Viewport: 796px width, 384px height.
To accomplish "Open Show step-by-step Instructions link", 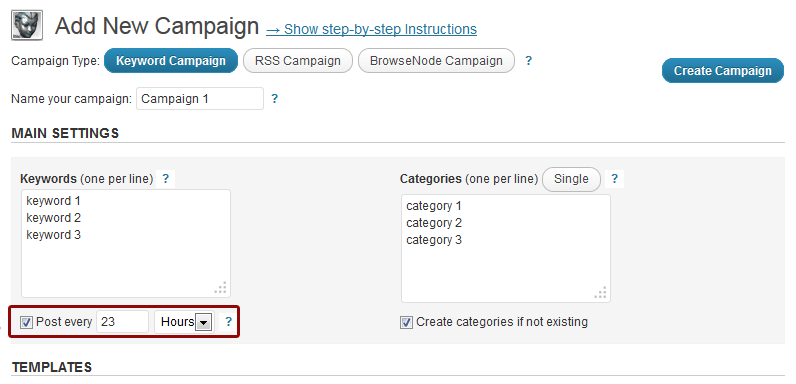I will coord(372,29).
